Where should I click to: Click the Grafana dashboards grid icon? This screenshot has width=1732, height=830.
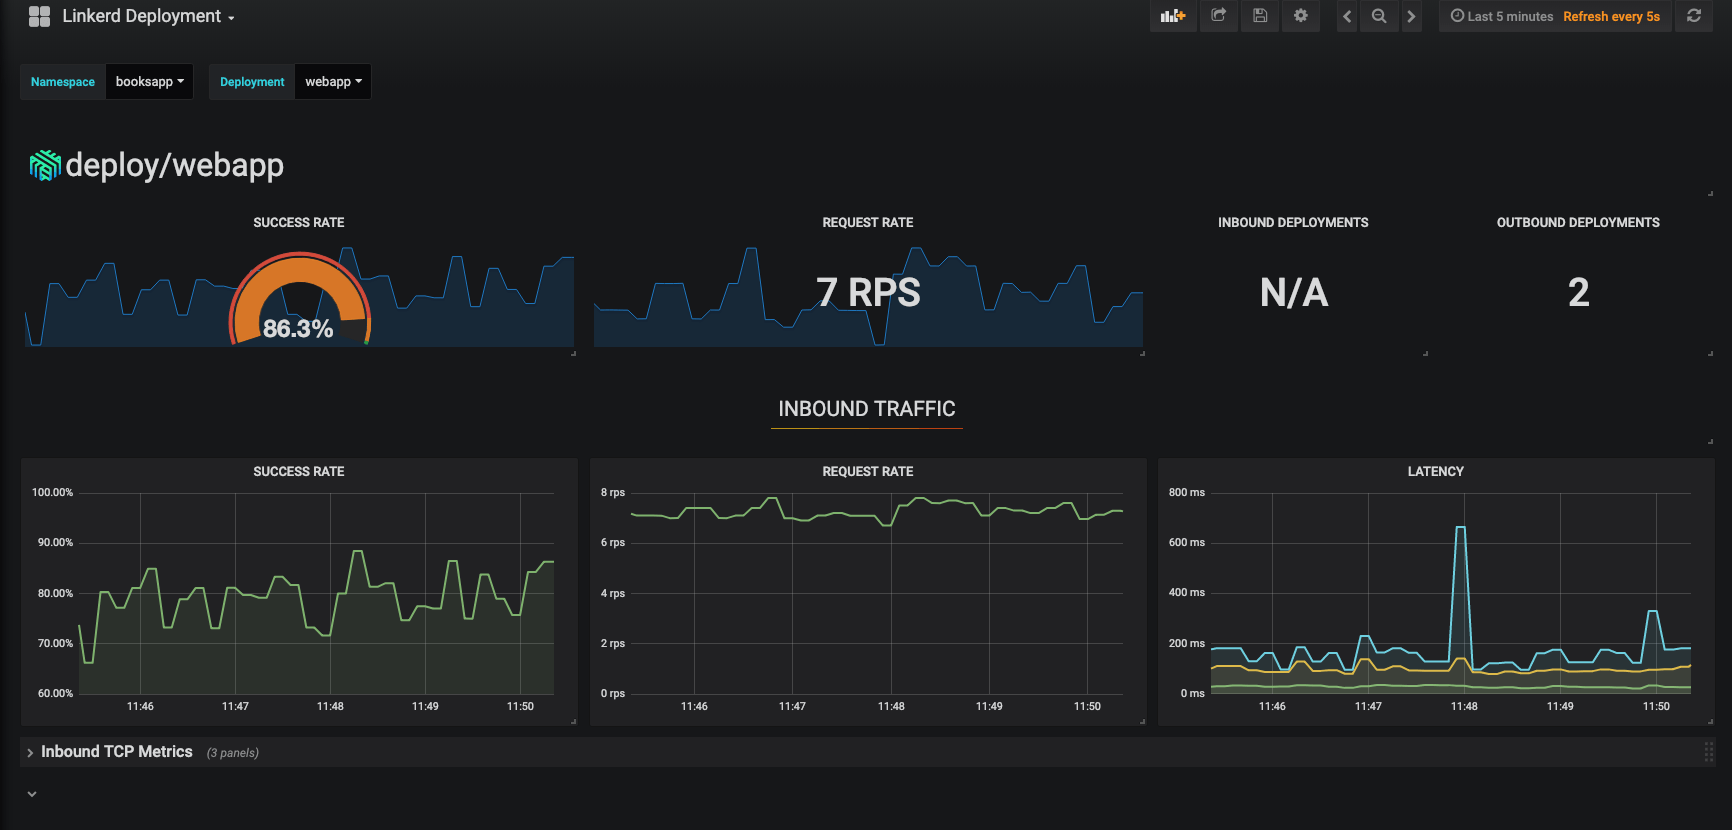pyautogui.click(x=39, y=16)
